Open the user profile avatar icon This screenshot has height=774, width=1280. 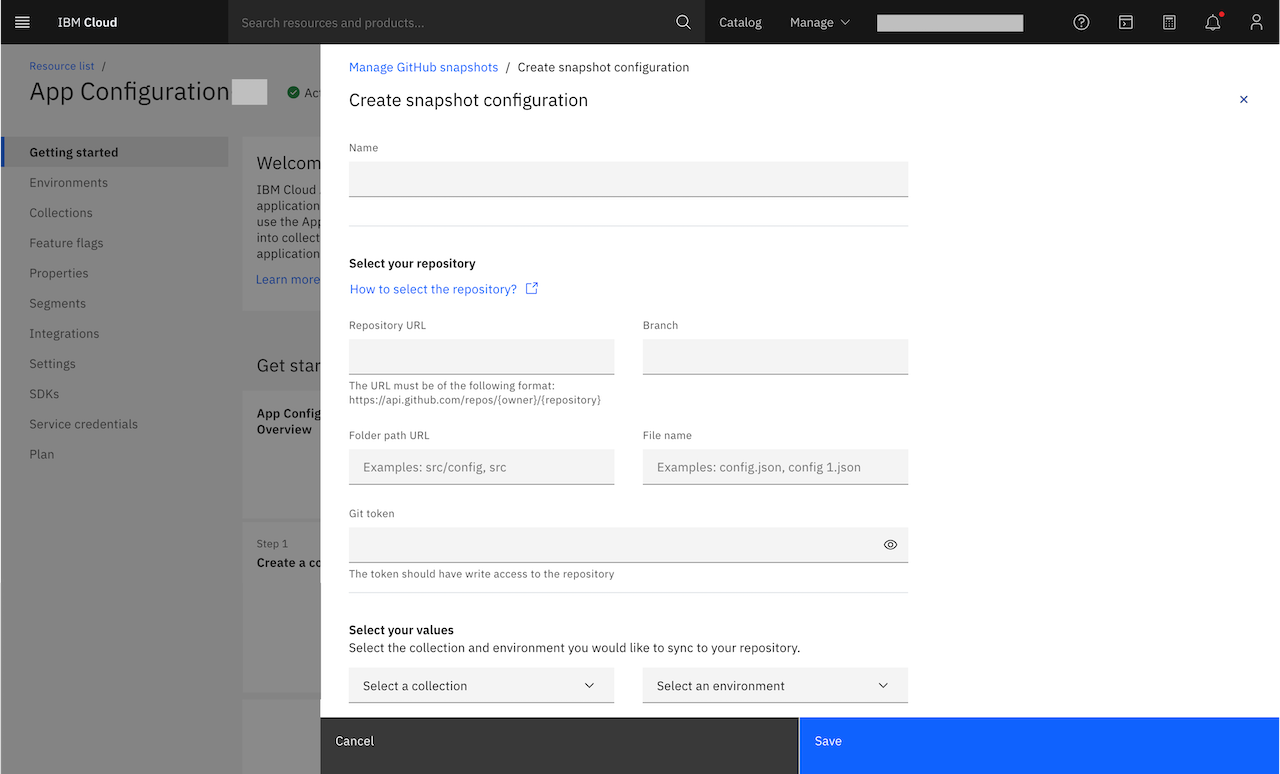pyautogui.click(x=1256, y=21)
